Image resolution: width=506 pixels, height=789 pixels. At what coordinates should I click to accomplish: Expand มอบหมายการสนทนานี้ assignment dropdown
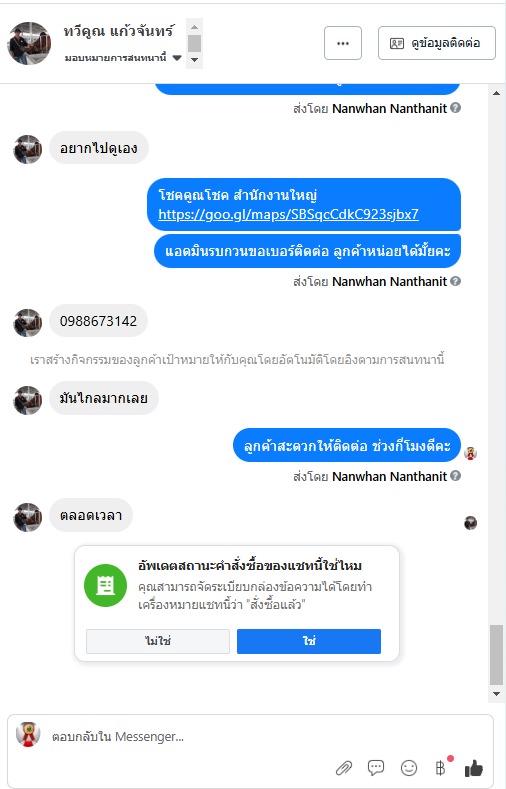[x=123, y=57]
